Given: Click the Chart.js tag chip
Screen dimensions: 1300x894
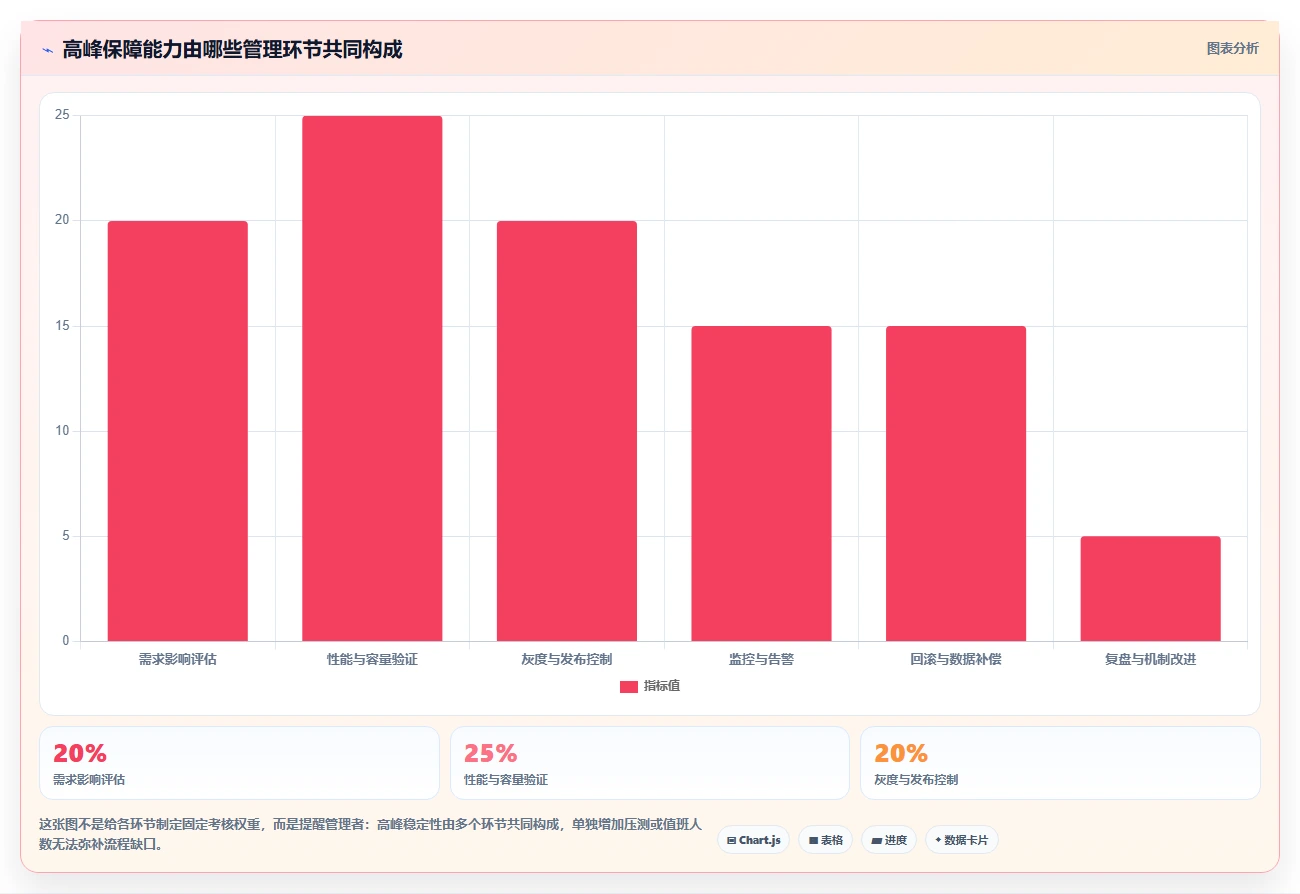Looking at the screenshot, I should 753,840.
